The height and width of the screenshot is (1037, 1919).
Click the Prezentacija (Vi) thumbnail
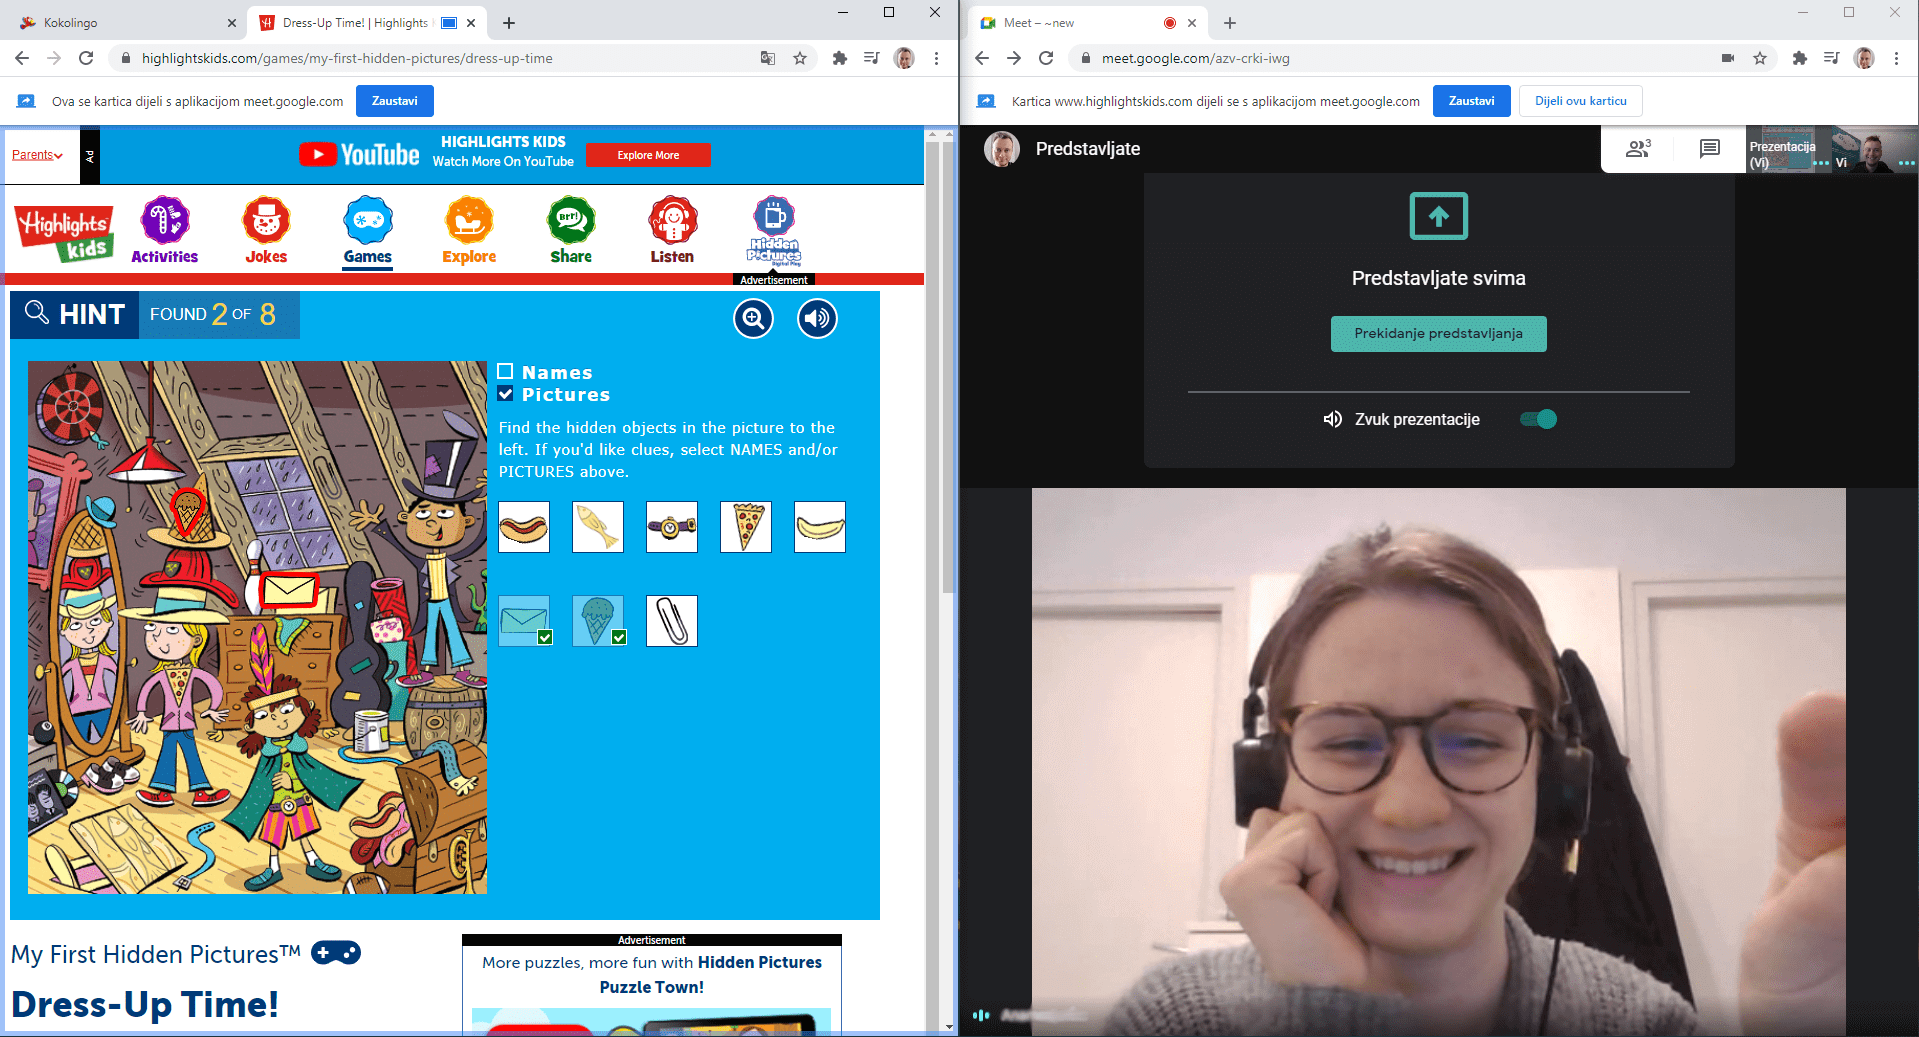[1789, 150]
